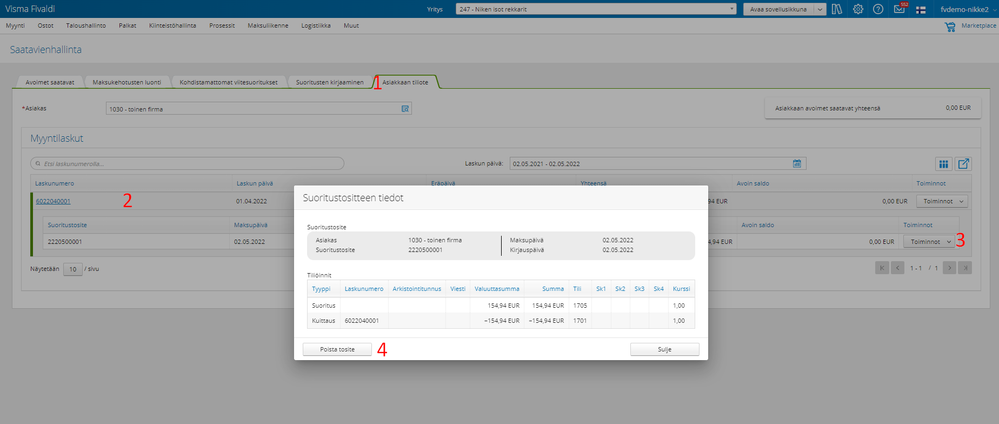The width and height of the screenshot is (999, 424).
Task: Click Poista tosite button
Action: coord(337,349)
